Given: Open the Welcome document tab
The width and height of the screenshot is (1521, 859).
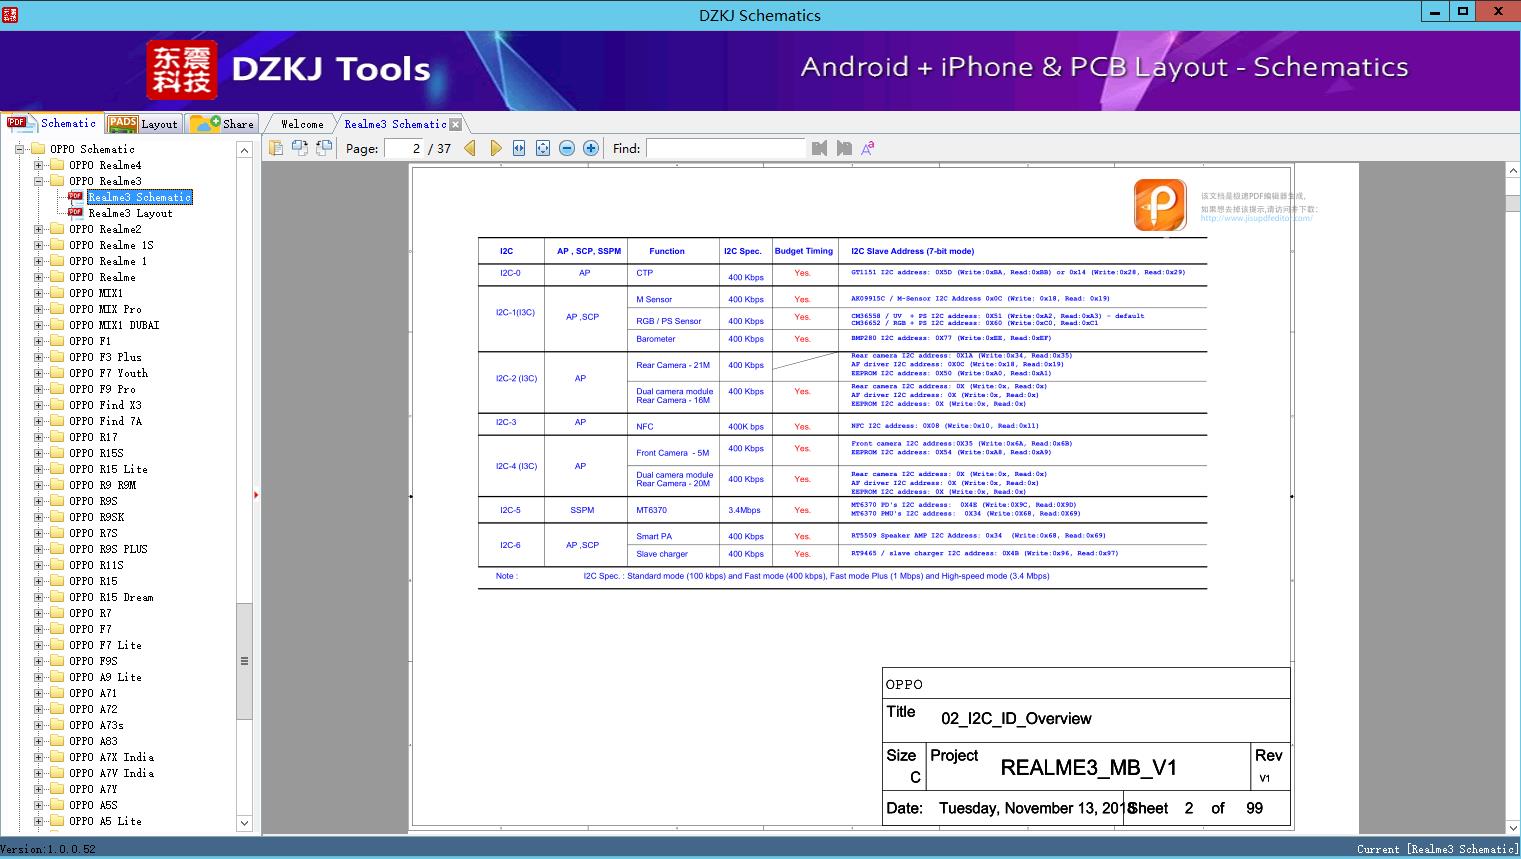Looking at the screenshot, I should (x=302, y=124).
